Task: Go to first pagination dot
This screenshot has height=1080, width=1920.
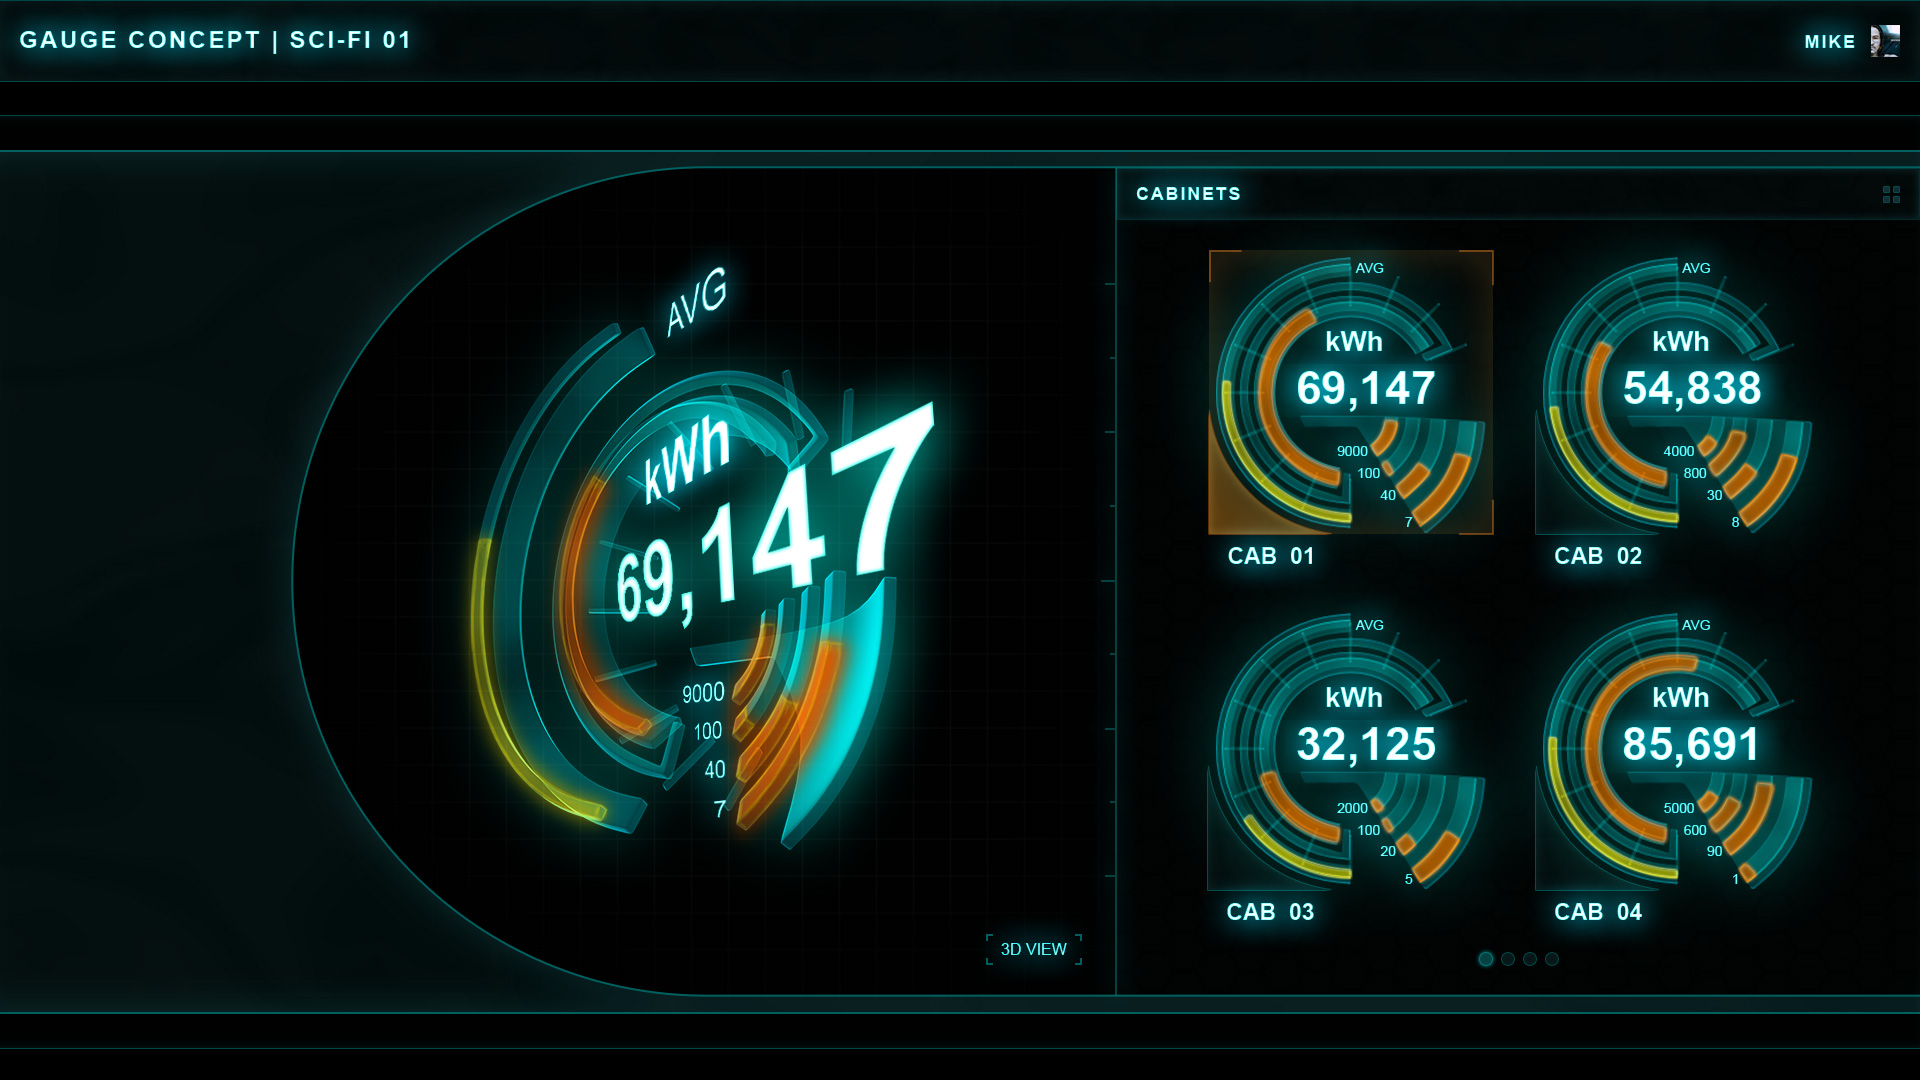Action: coord(1486,959)
